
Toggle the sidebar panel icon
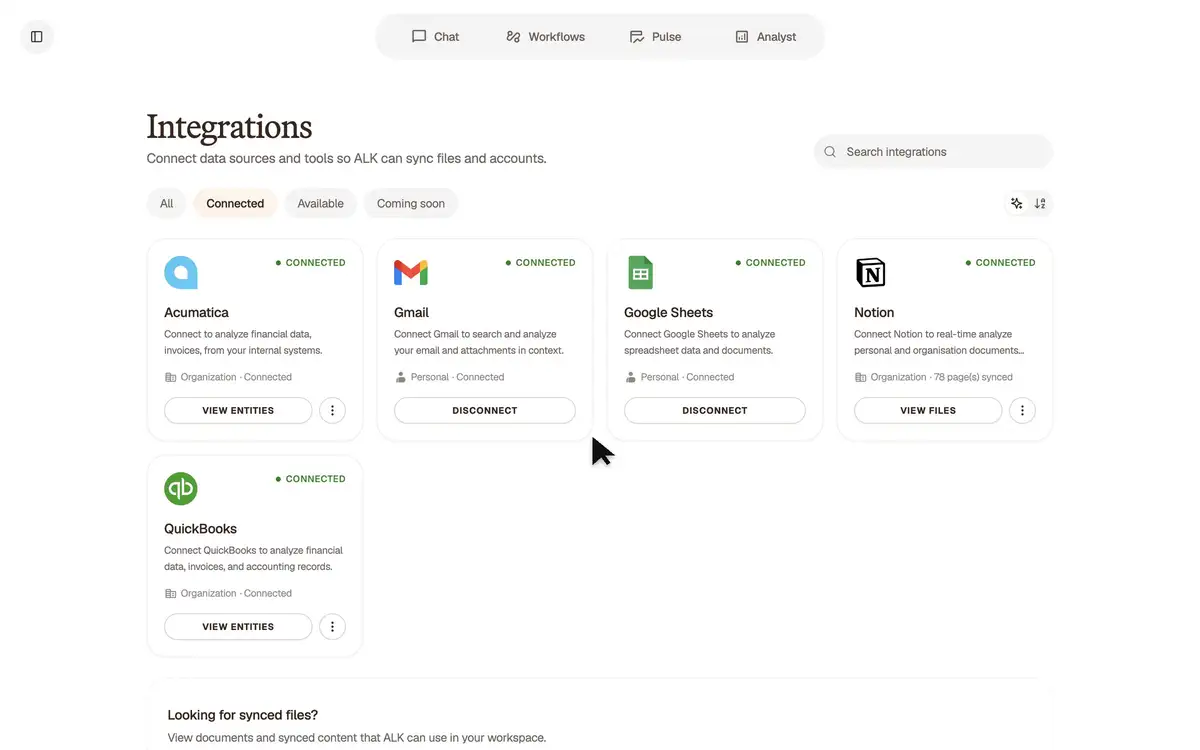coord(37,37)
